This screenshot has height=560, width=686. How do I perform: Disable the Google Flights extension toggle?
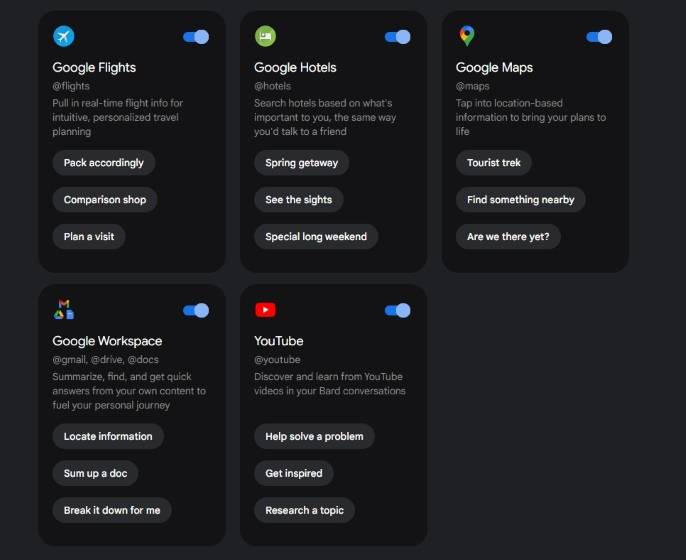point(196,37)
